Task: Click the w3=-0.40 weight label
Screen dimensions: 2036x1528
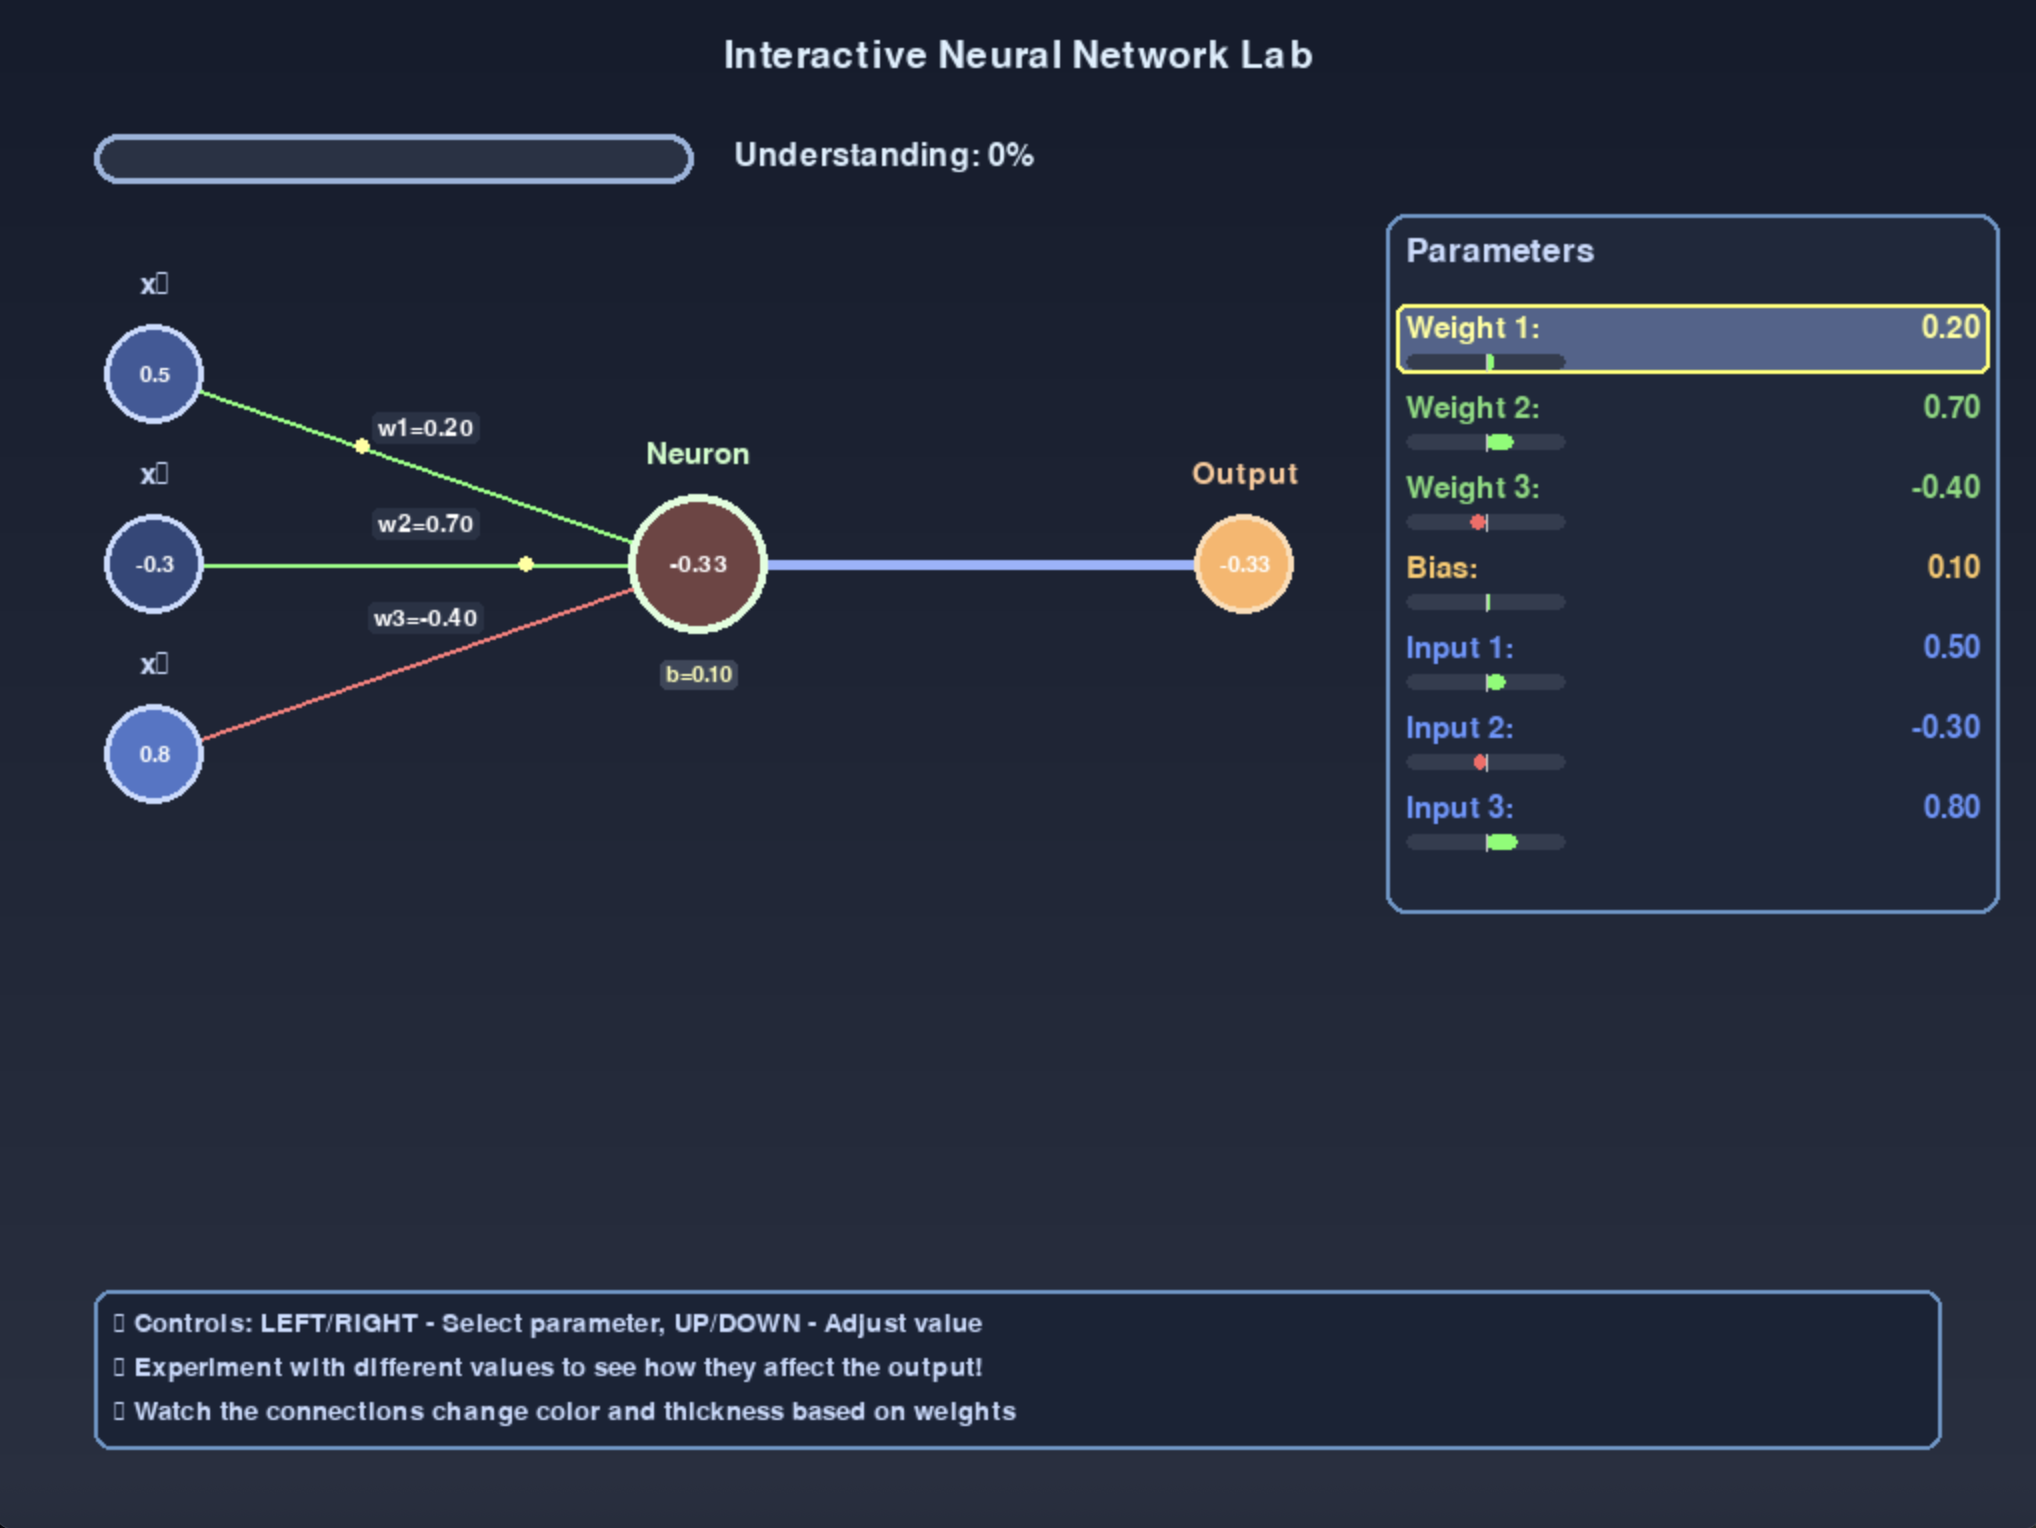Action: (x=425, y=618)
